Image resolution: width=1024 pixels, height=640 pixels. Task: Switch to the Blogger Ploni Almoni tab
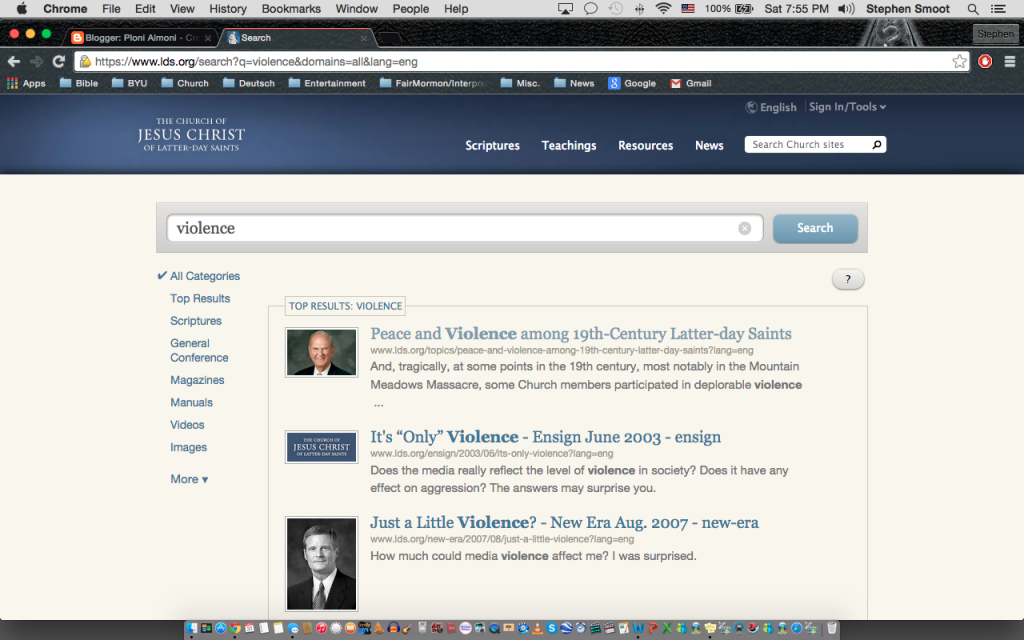click(142, 38)
